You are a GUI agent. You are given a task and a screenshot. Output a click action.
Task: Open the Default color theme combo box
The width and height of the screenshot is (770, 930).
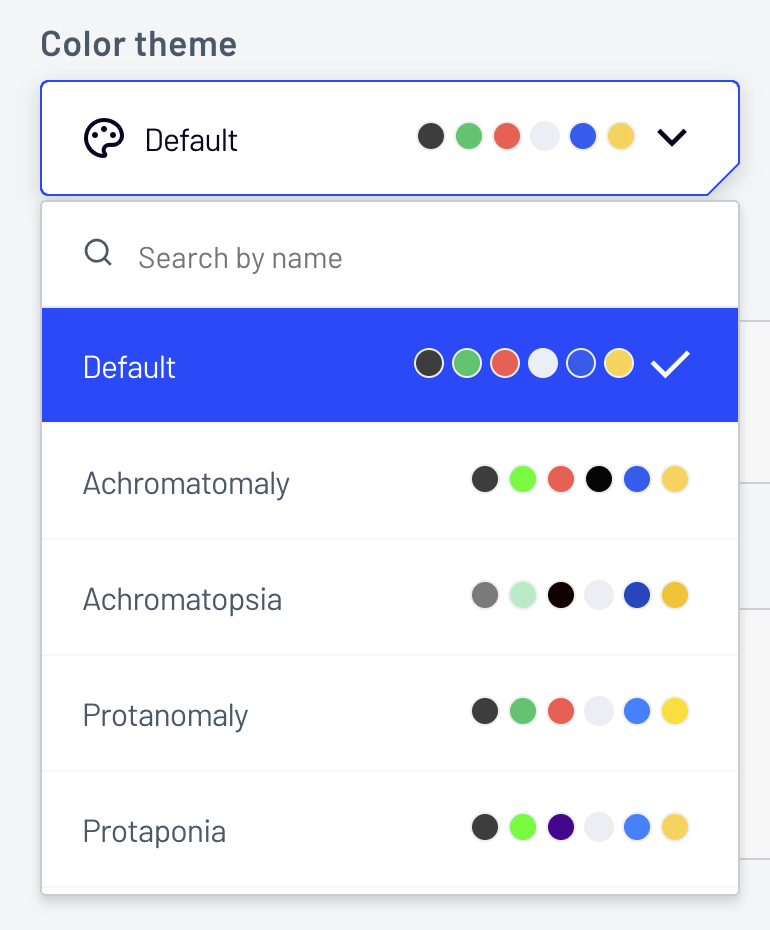point(390,138)
